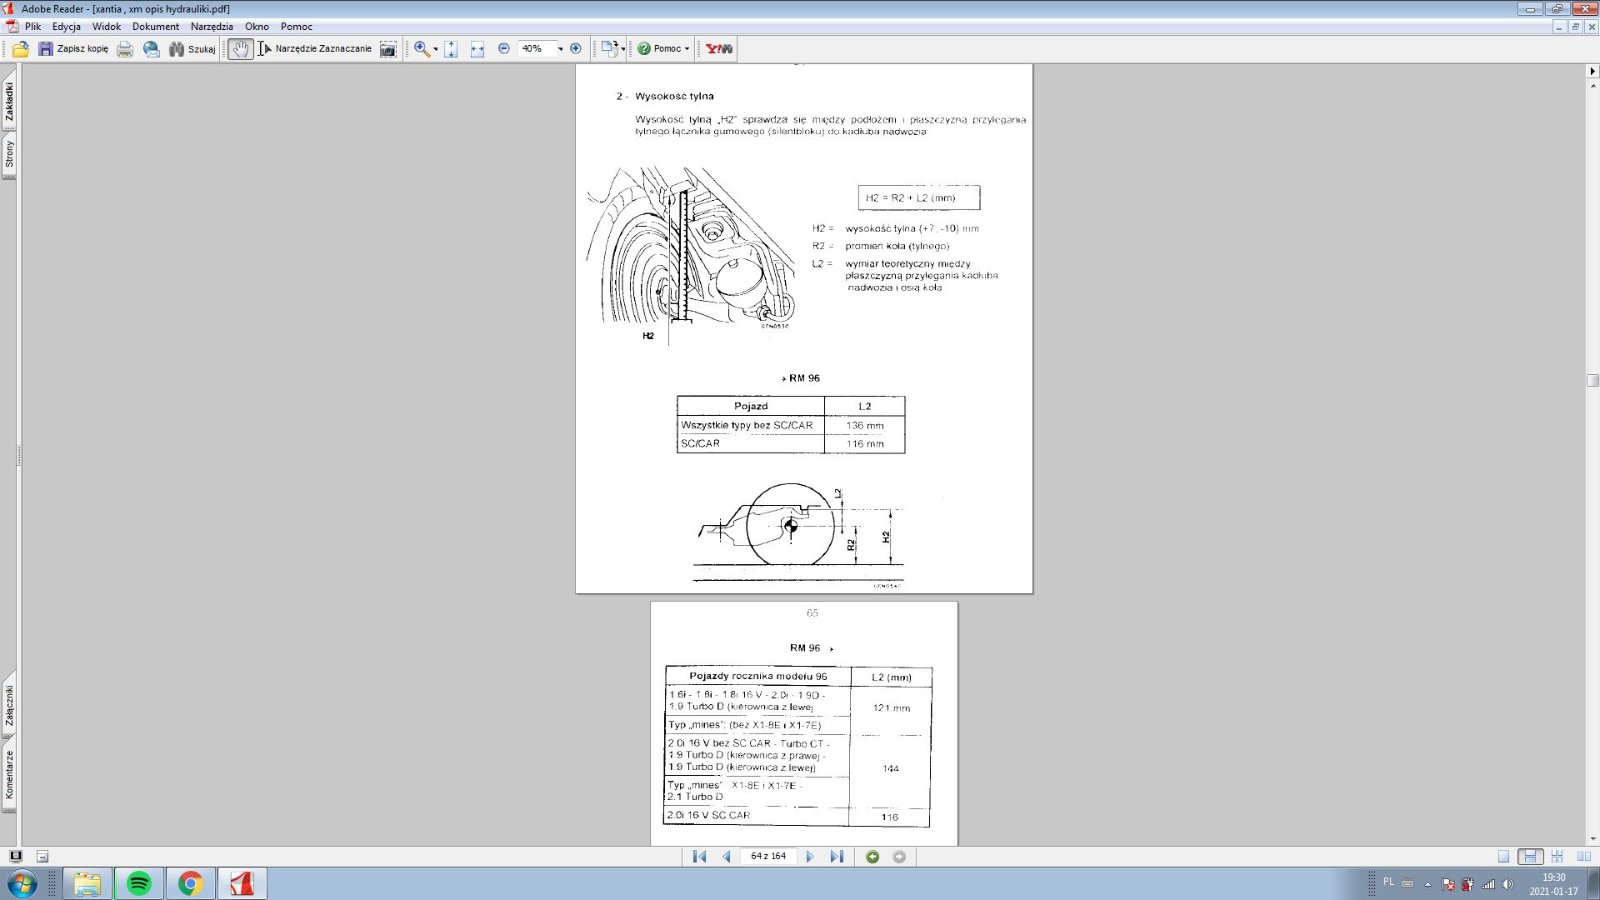The height and width of the screenshot is (900, 1600).
Task: Show hidden tray icons arrow
Action: (x=1427, y=884)
